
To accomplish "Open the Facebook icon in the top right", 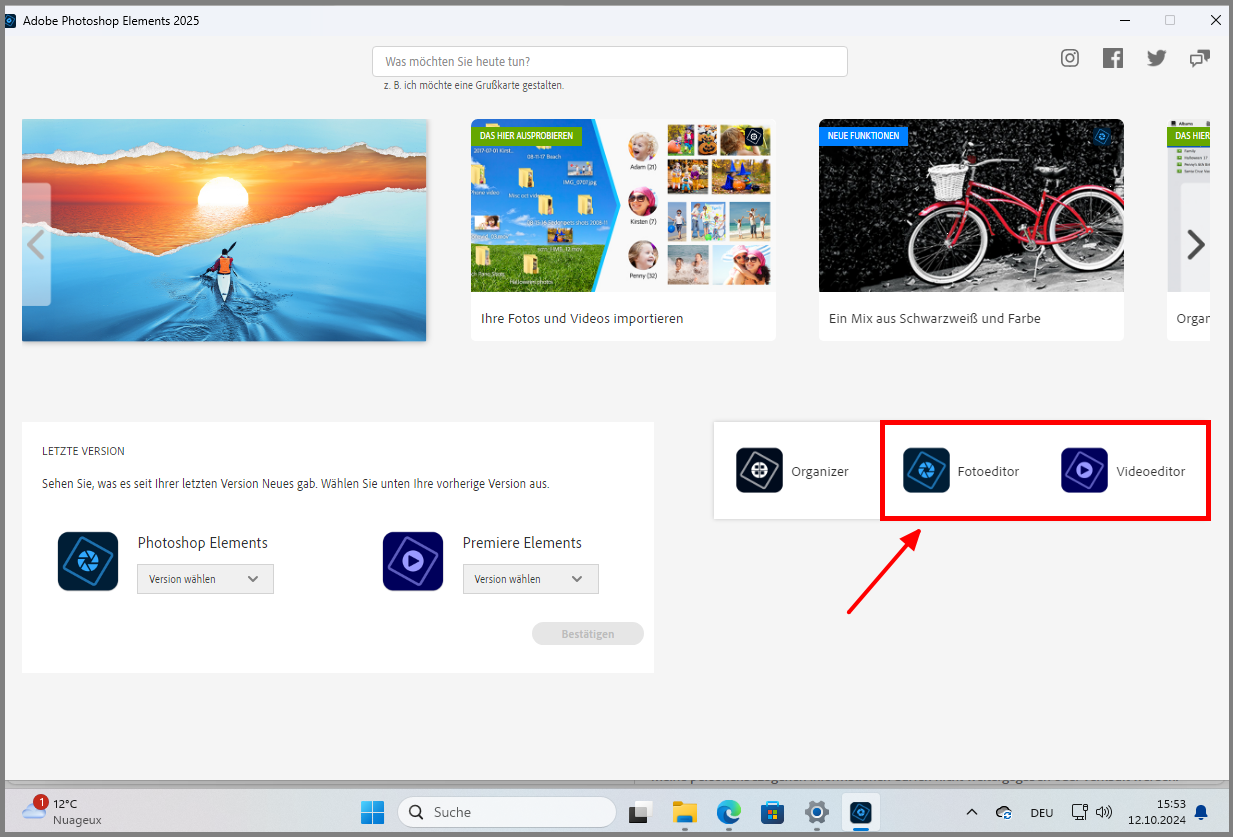I will click(x=1113, y=58).
